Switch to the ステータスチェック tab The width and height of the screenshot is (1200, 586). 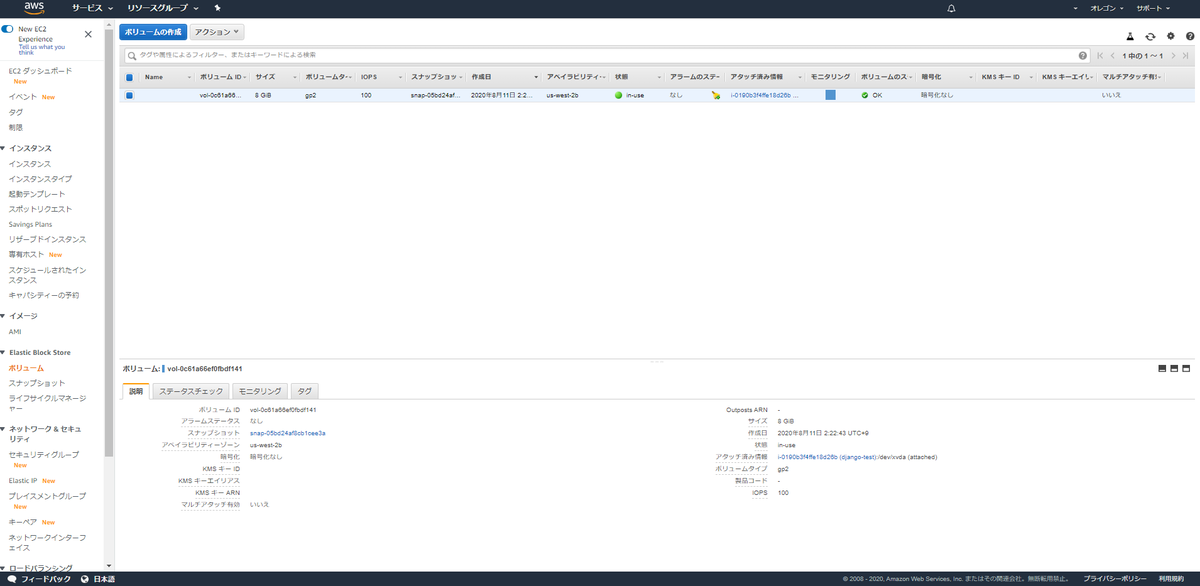[x=191, y=391]
